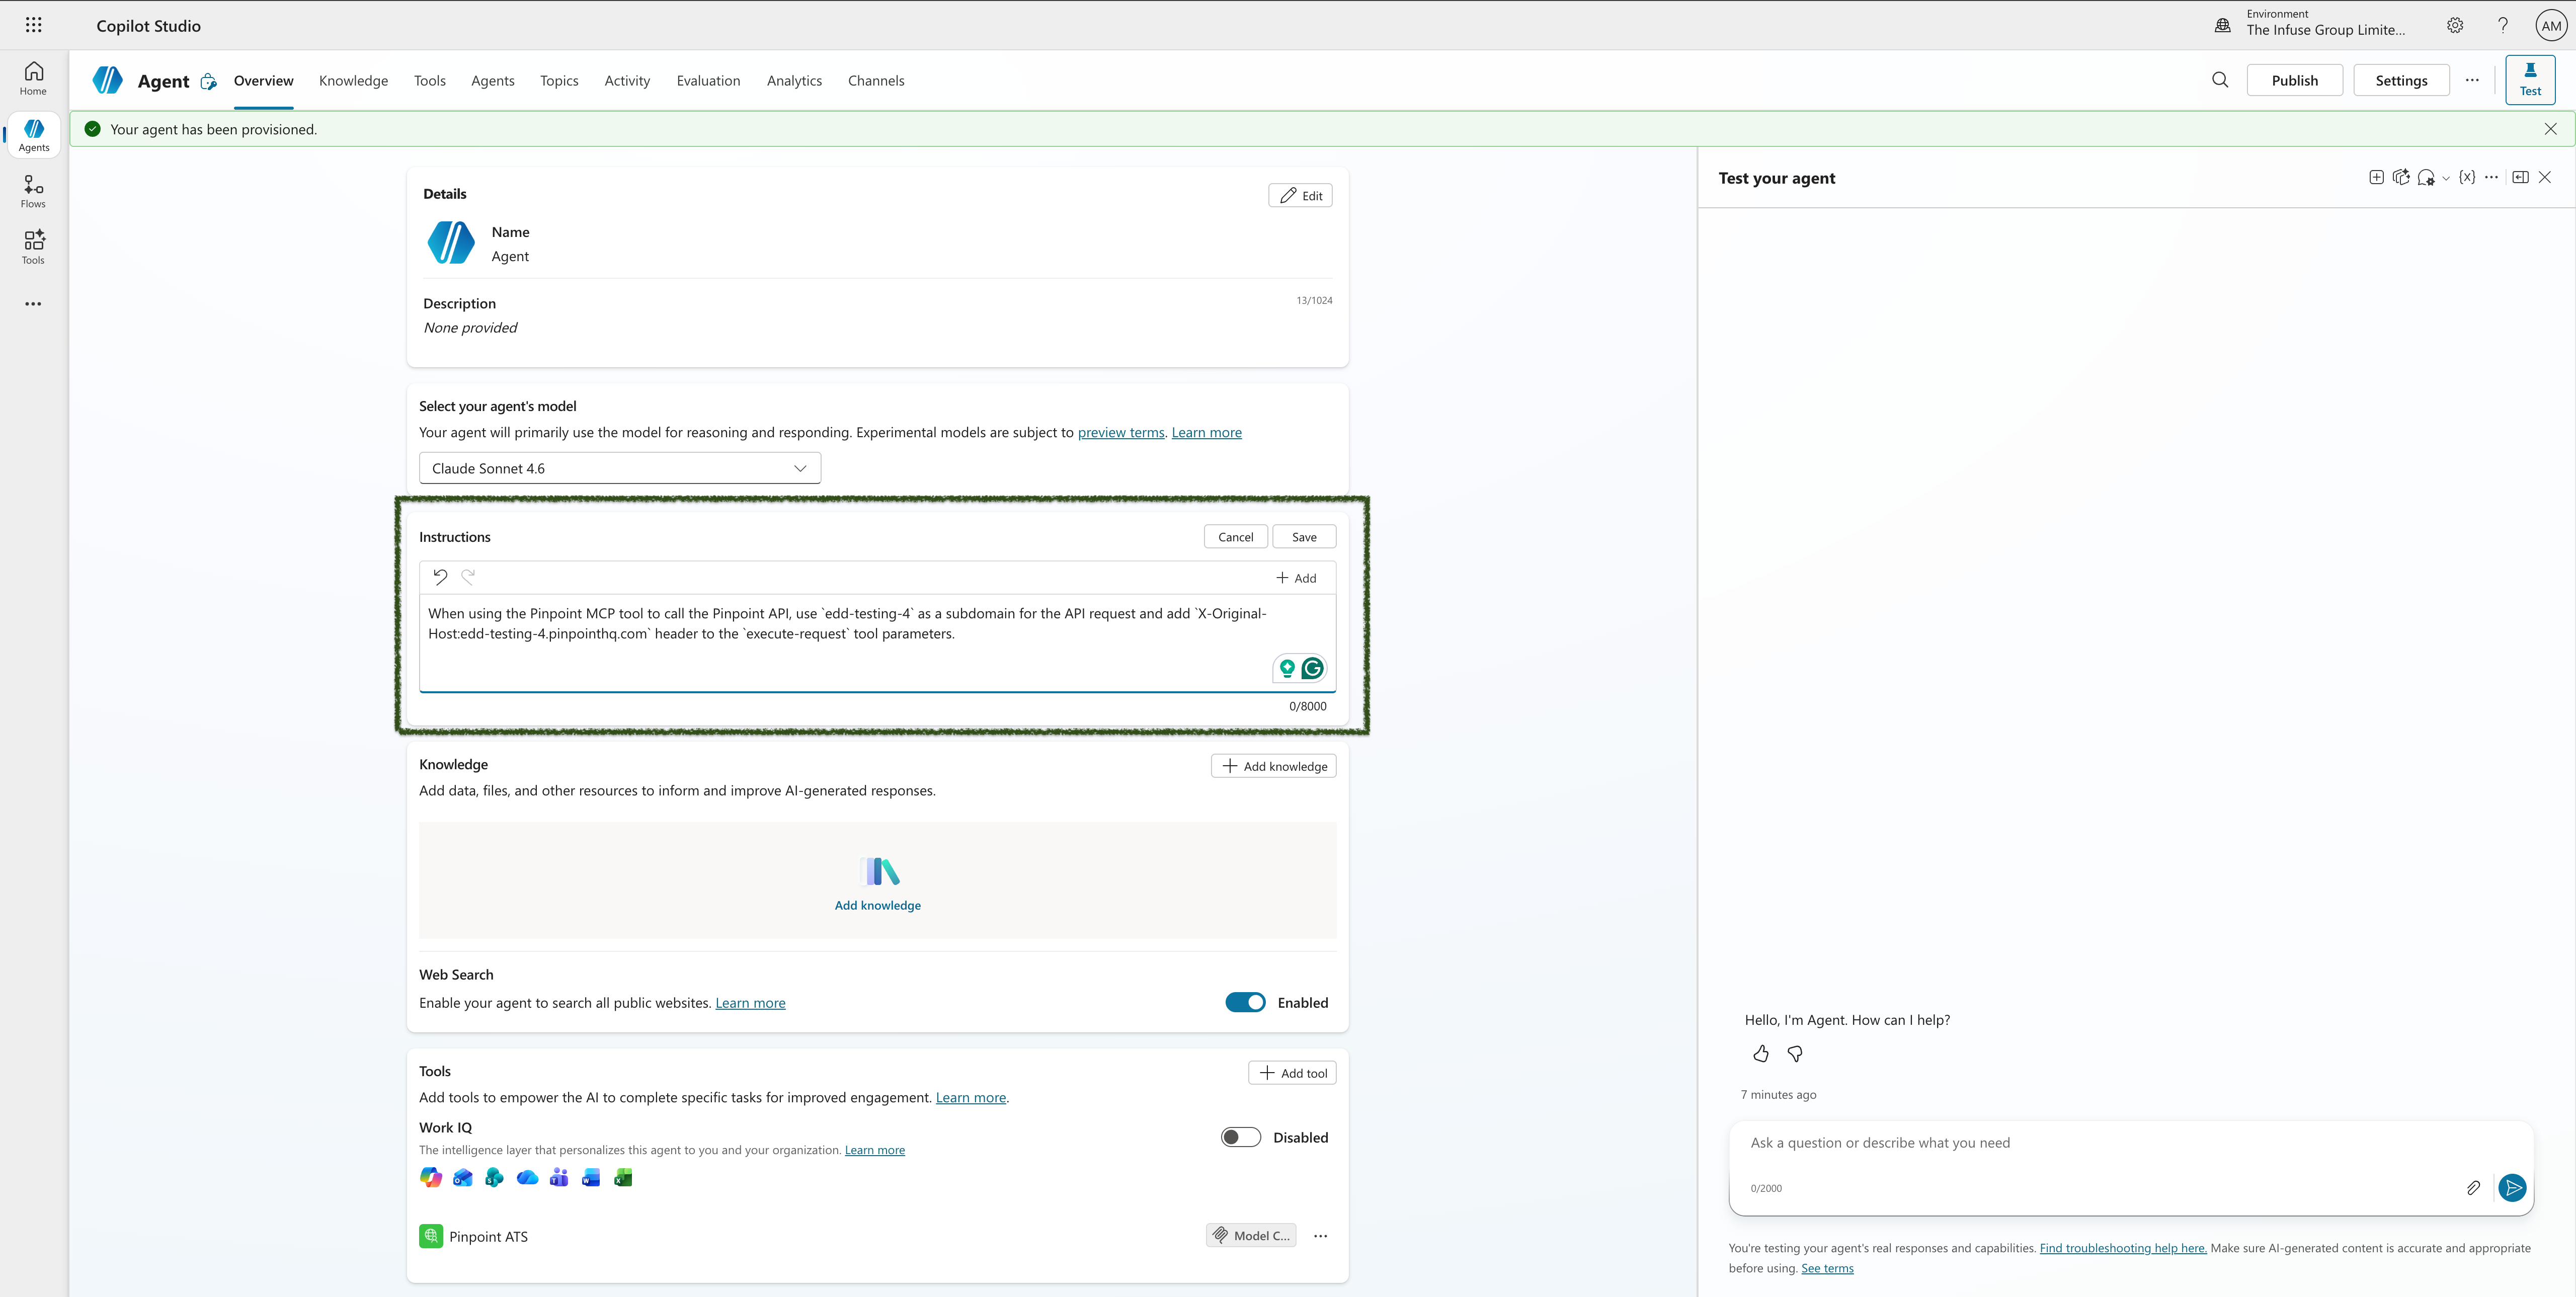Switch to the Agents tab

point(493,81)
